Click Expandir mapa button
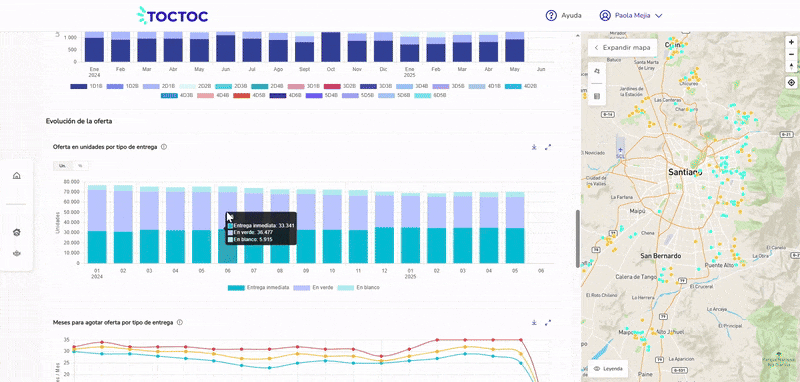The image size is (800, 382). [622, 47]
